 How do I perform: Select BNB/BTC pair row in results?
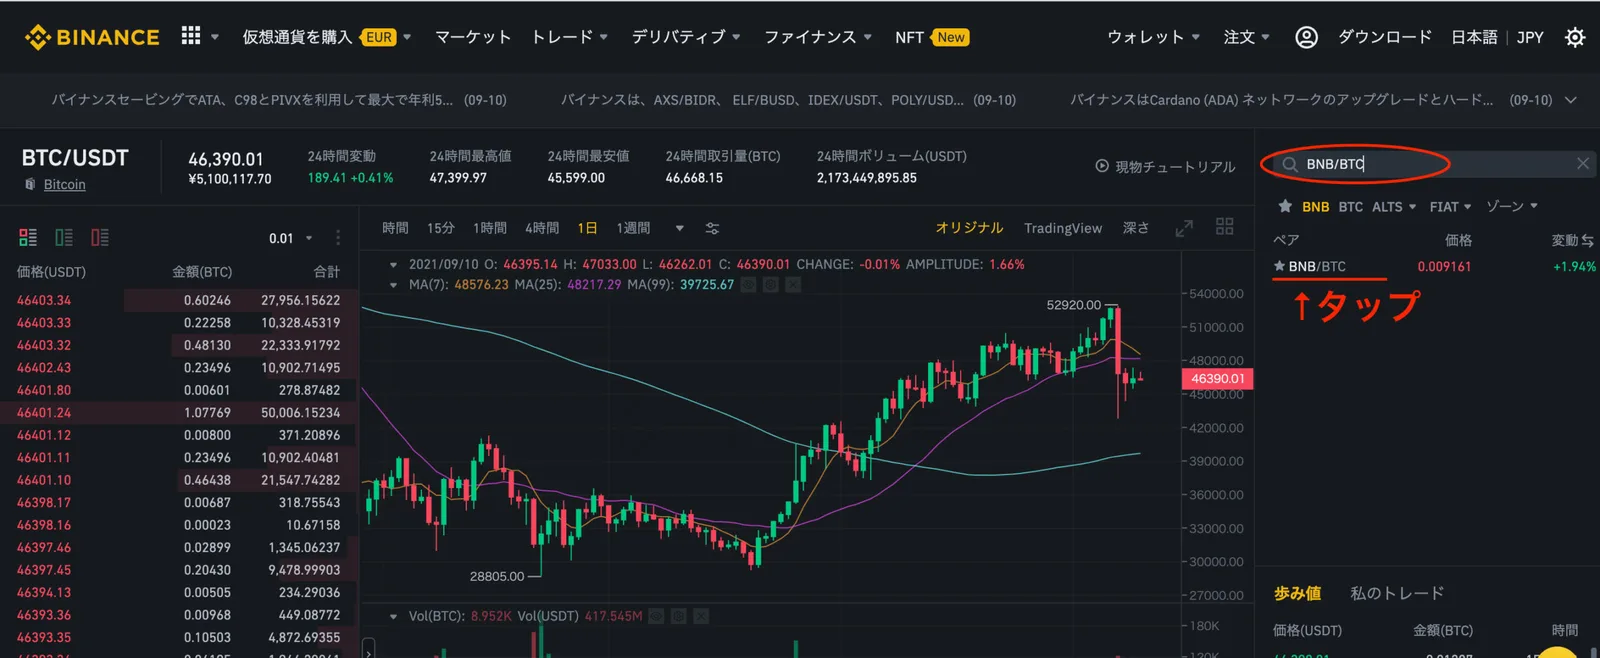pyautogui.click(x=1434, y=266)
